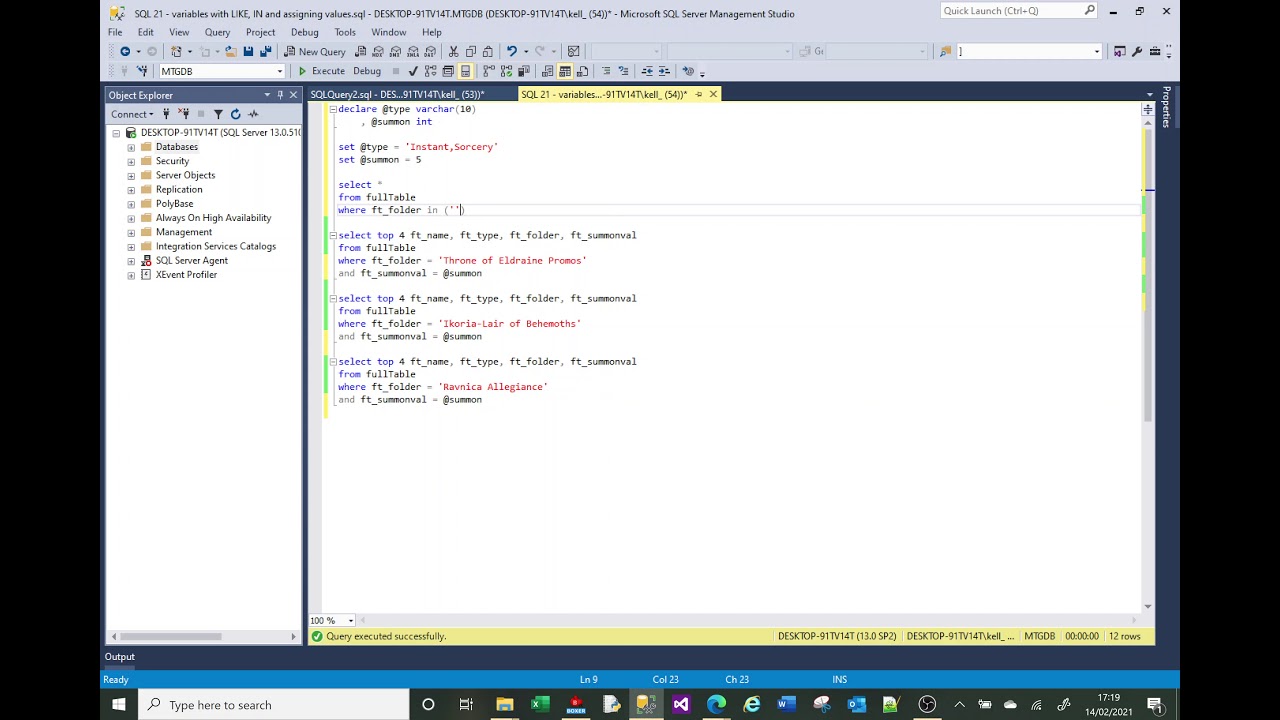Expand the Security tree node

coord(131,161)
